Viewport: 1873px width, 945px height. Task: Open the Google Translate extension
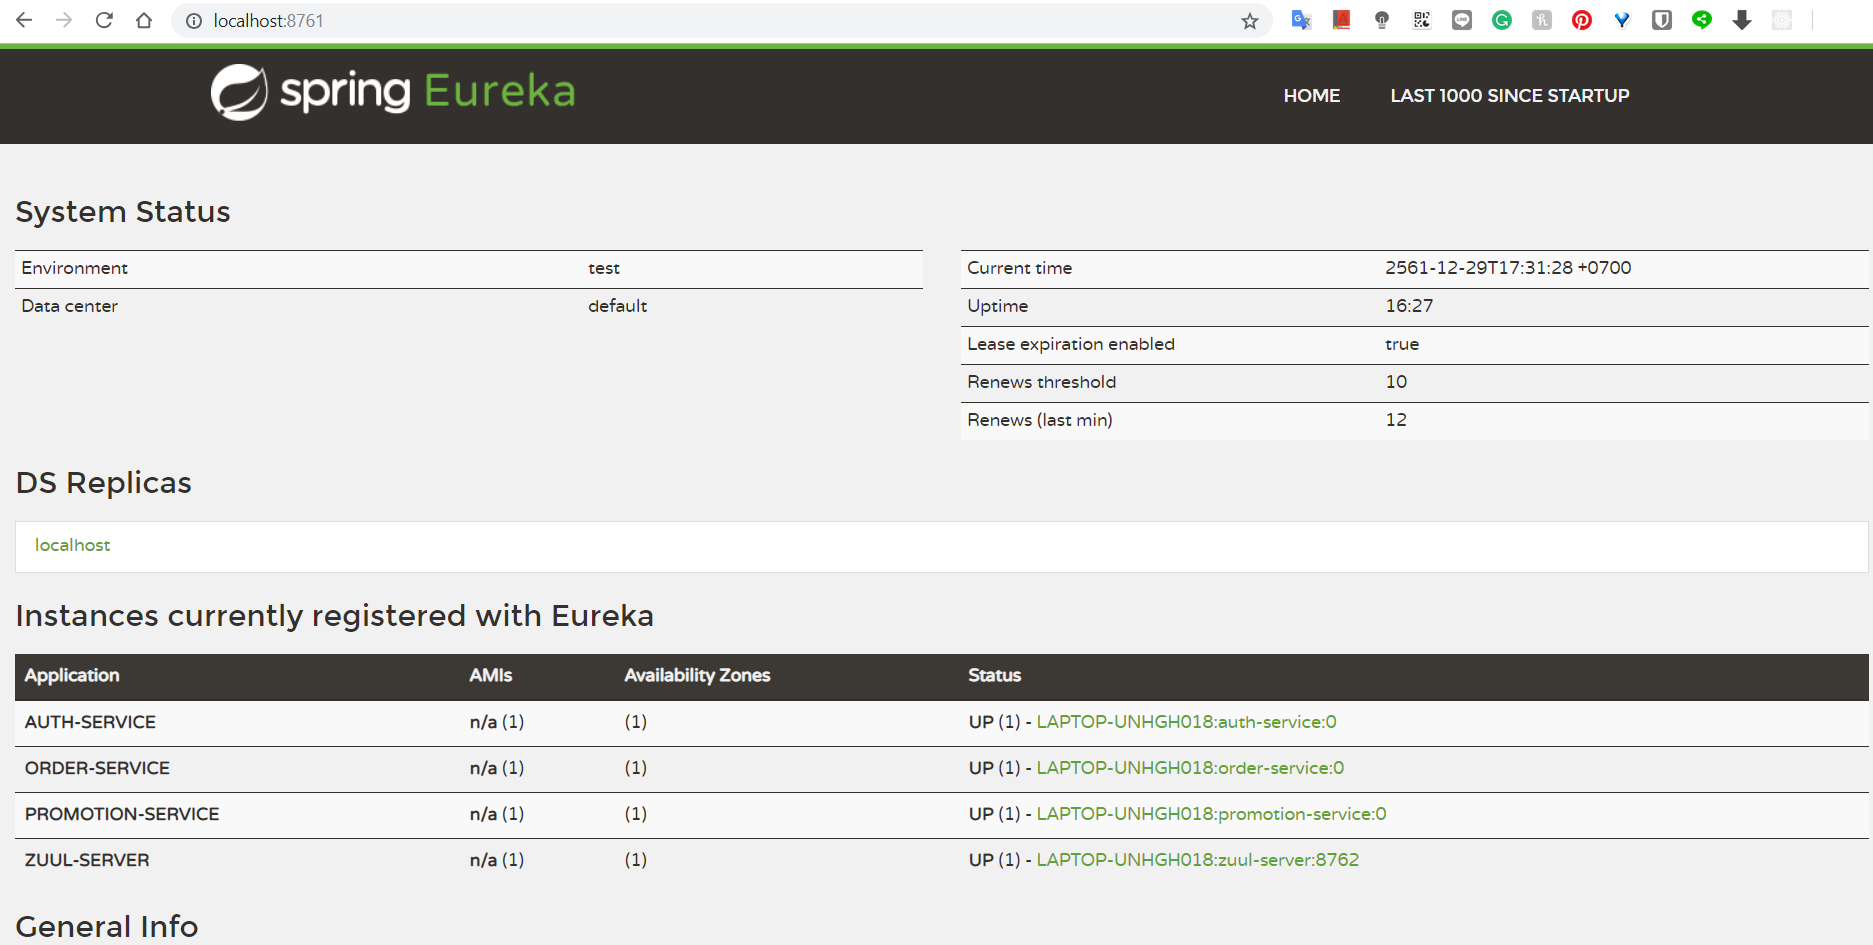(x=1301, y=20)
